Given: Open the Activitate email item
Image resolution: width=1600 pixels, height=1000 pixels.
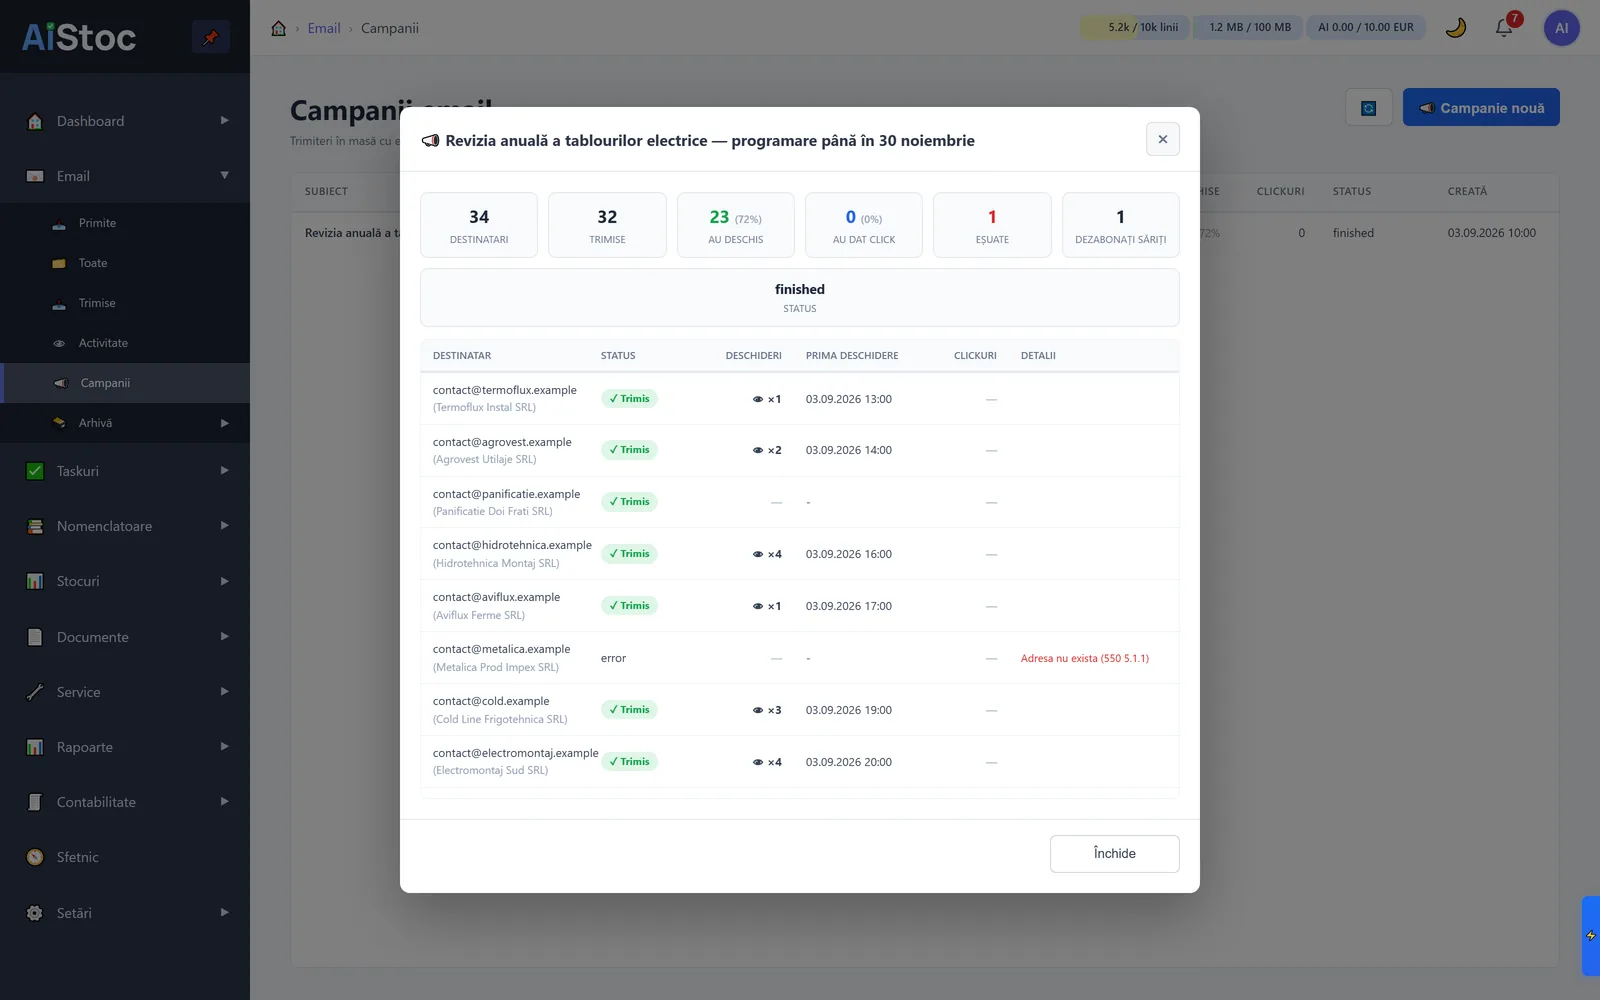Looking at the screenshot, I should tap(125, 343).
